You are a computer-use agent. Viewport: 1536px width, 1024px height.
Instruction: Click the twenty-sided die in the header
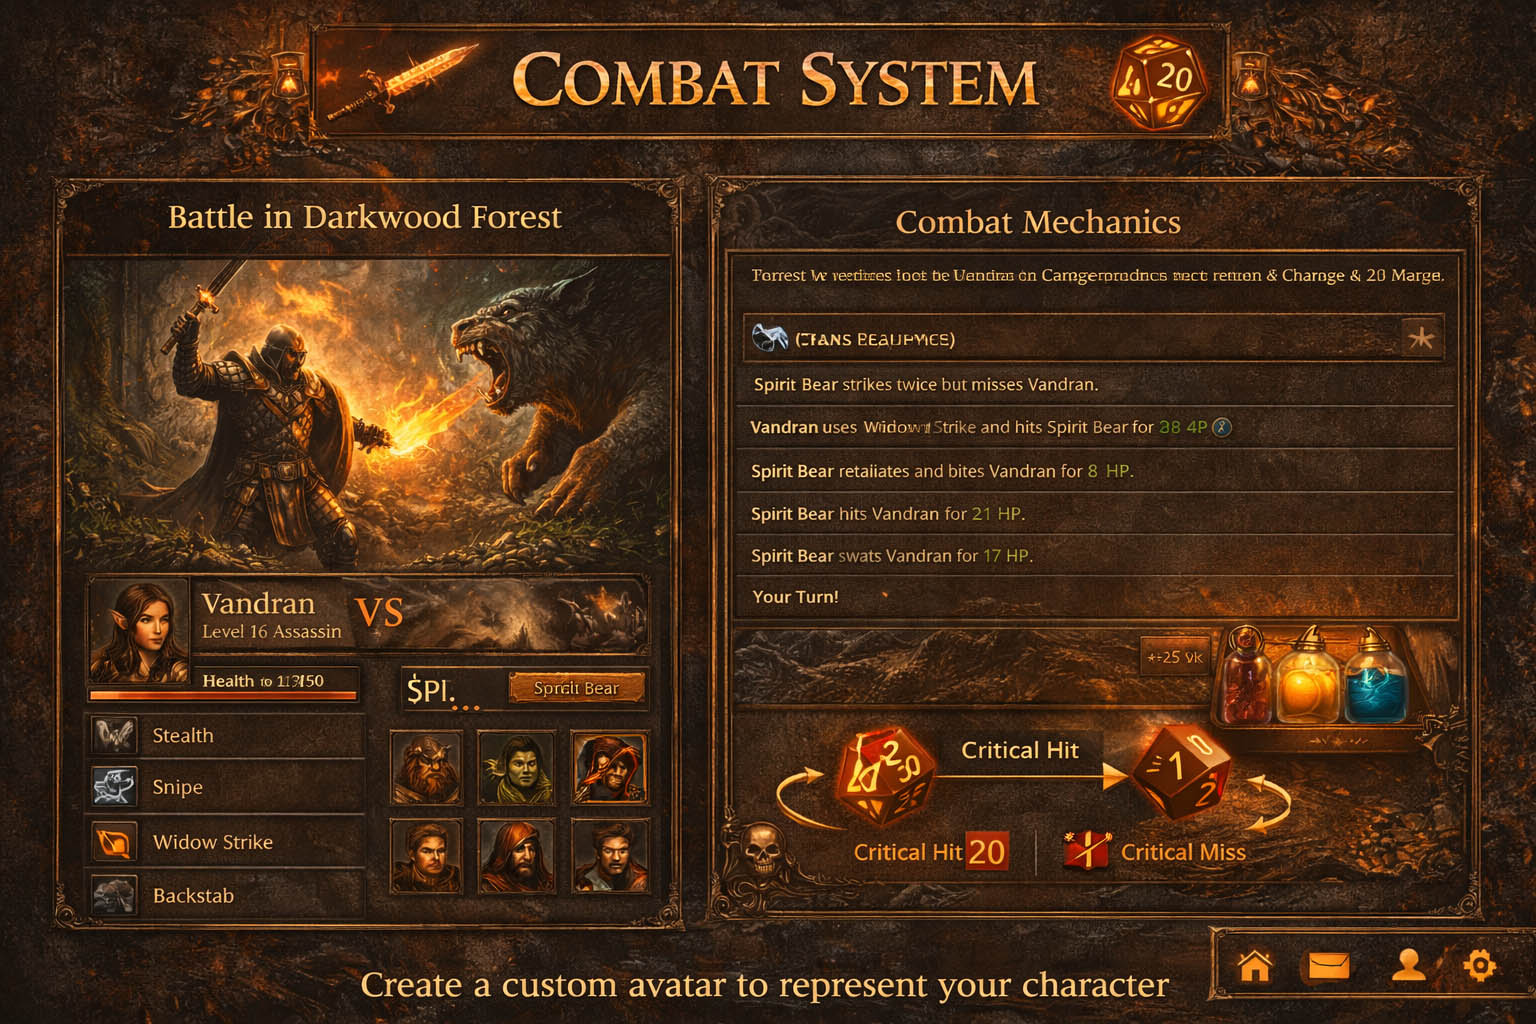[x=1160, y=82]
